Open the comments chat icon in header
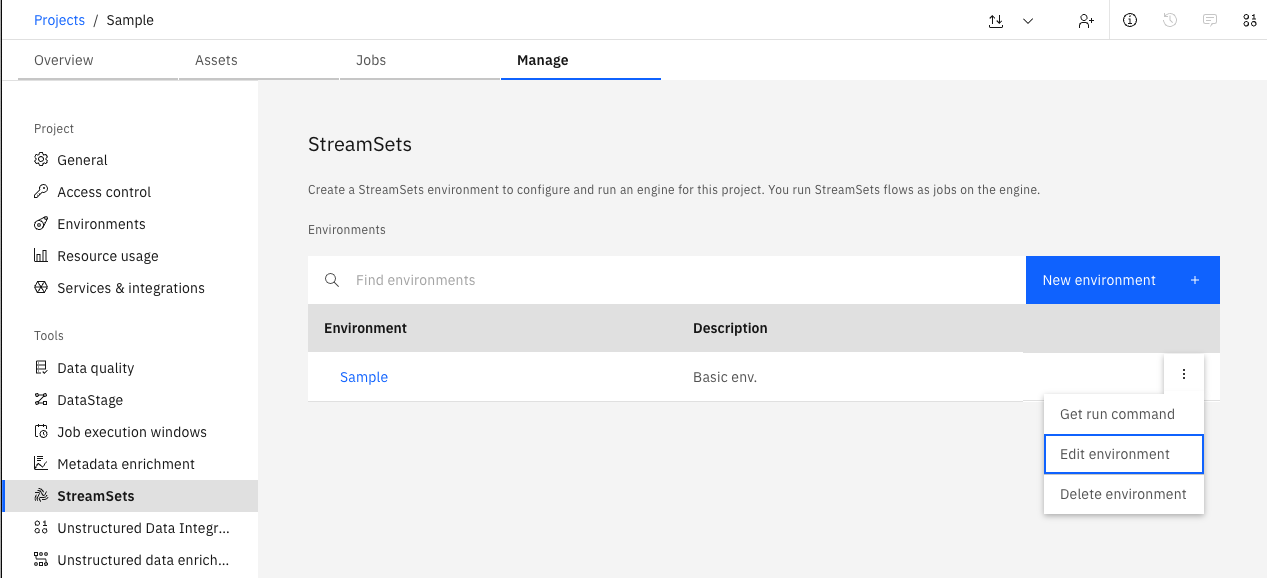Image resolution: width=1267 pixels, height=578 pixels. [1210, 20]
